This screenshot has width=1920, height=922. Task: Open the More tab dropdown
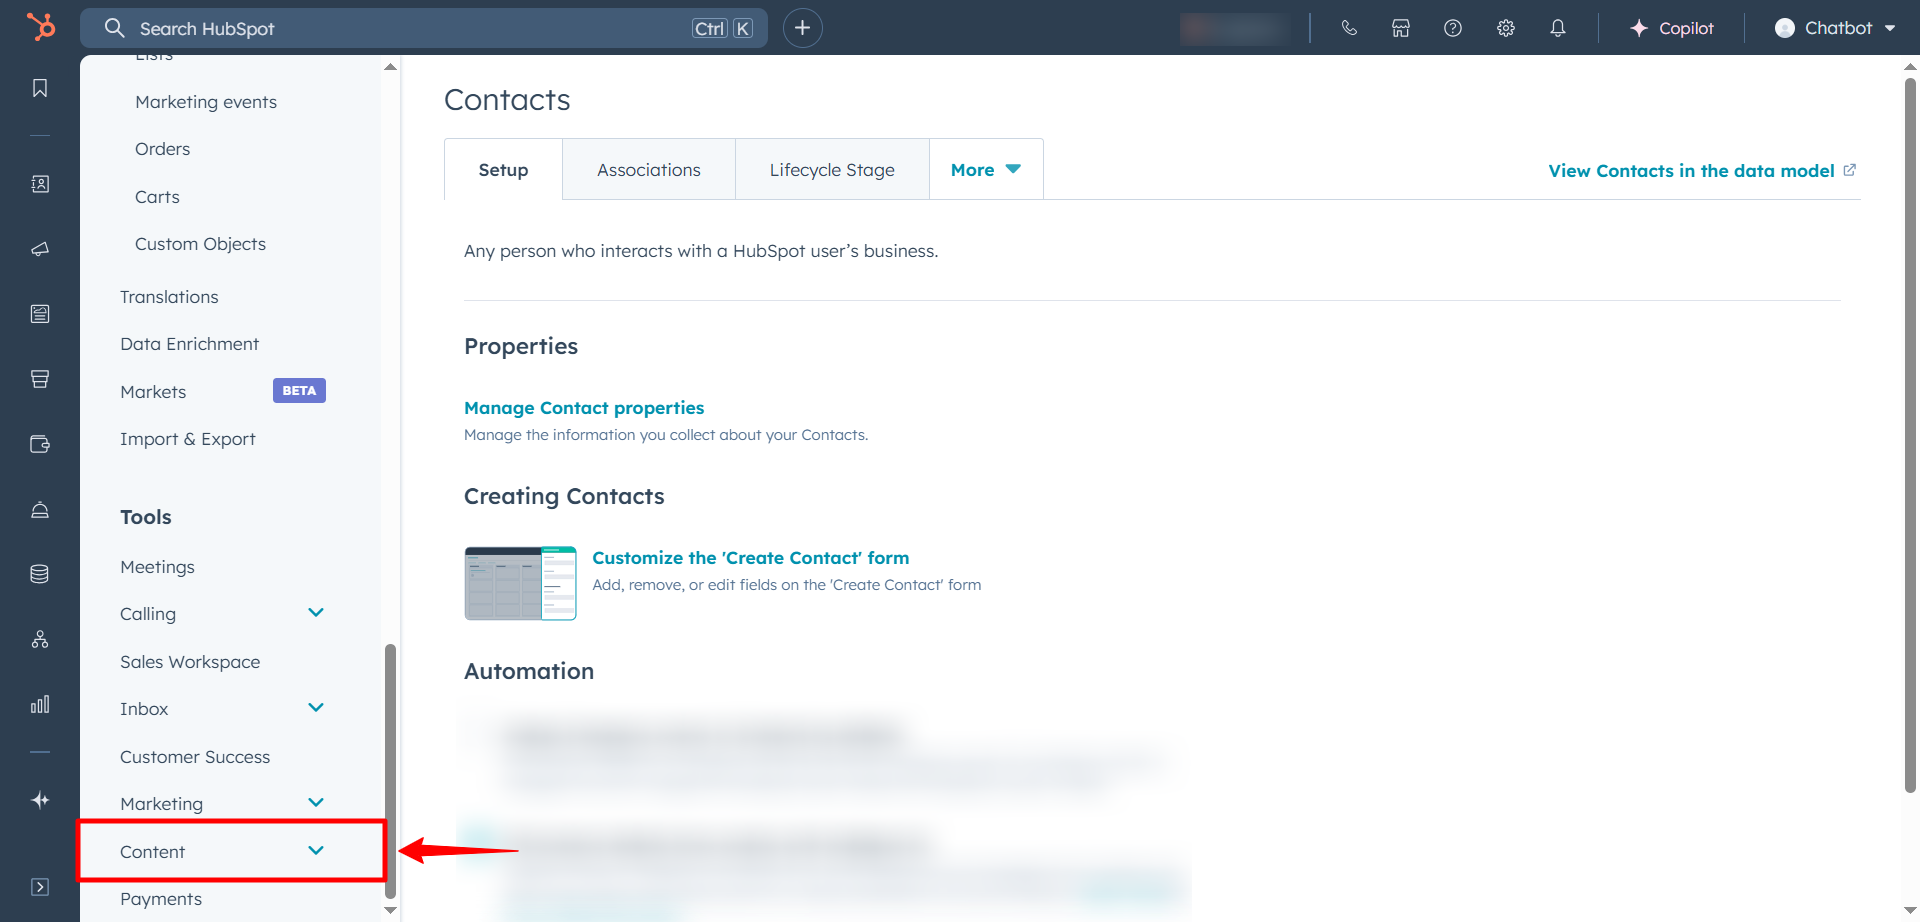click(x=986, y=170)
